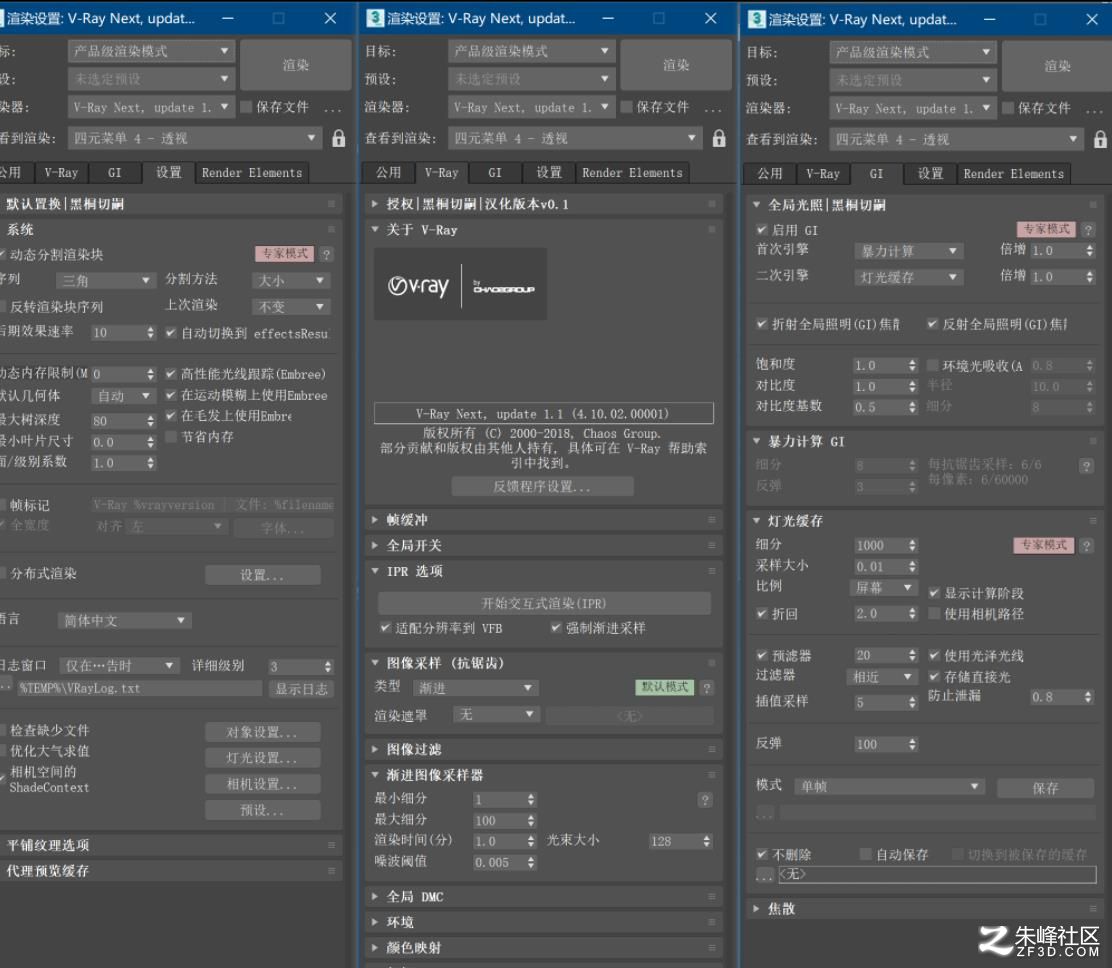Viewport: 1112px width, 968px height.
Task: Click the lock icon in the left window
Action: click(338, 138)
